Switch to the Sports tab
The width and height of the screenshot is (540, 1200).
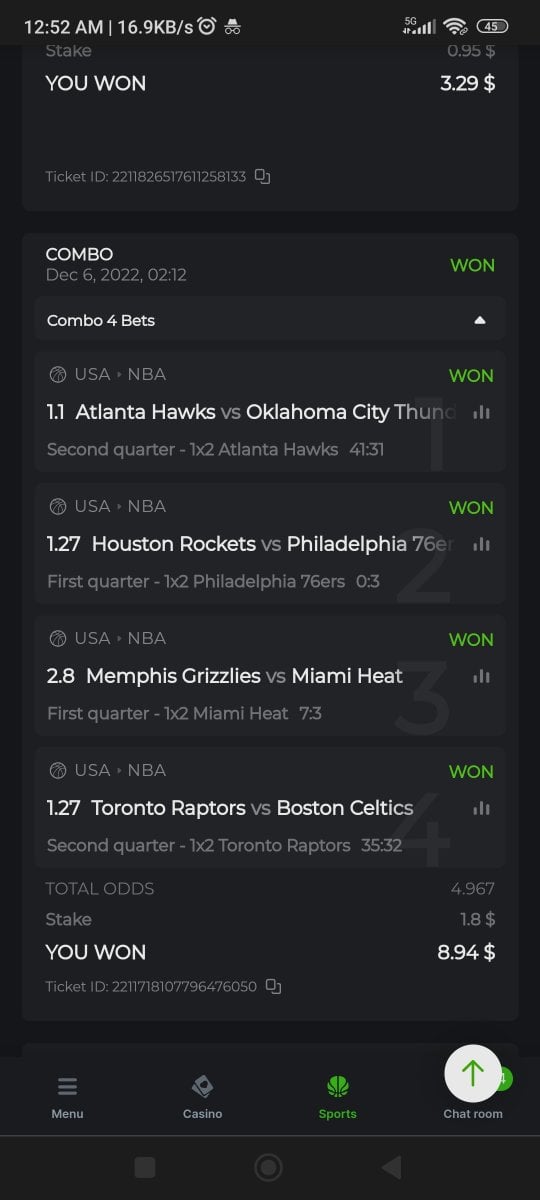pyautogui.click(x=337, y=1097)
